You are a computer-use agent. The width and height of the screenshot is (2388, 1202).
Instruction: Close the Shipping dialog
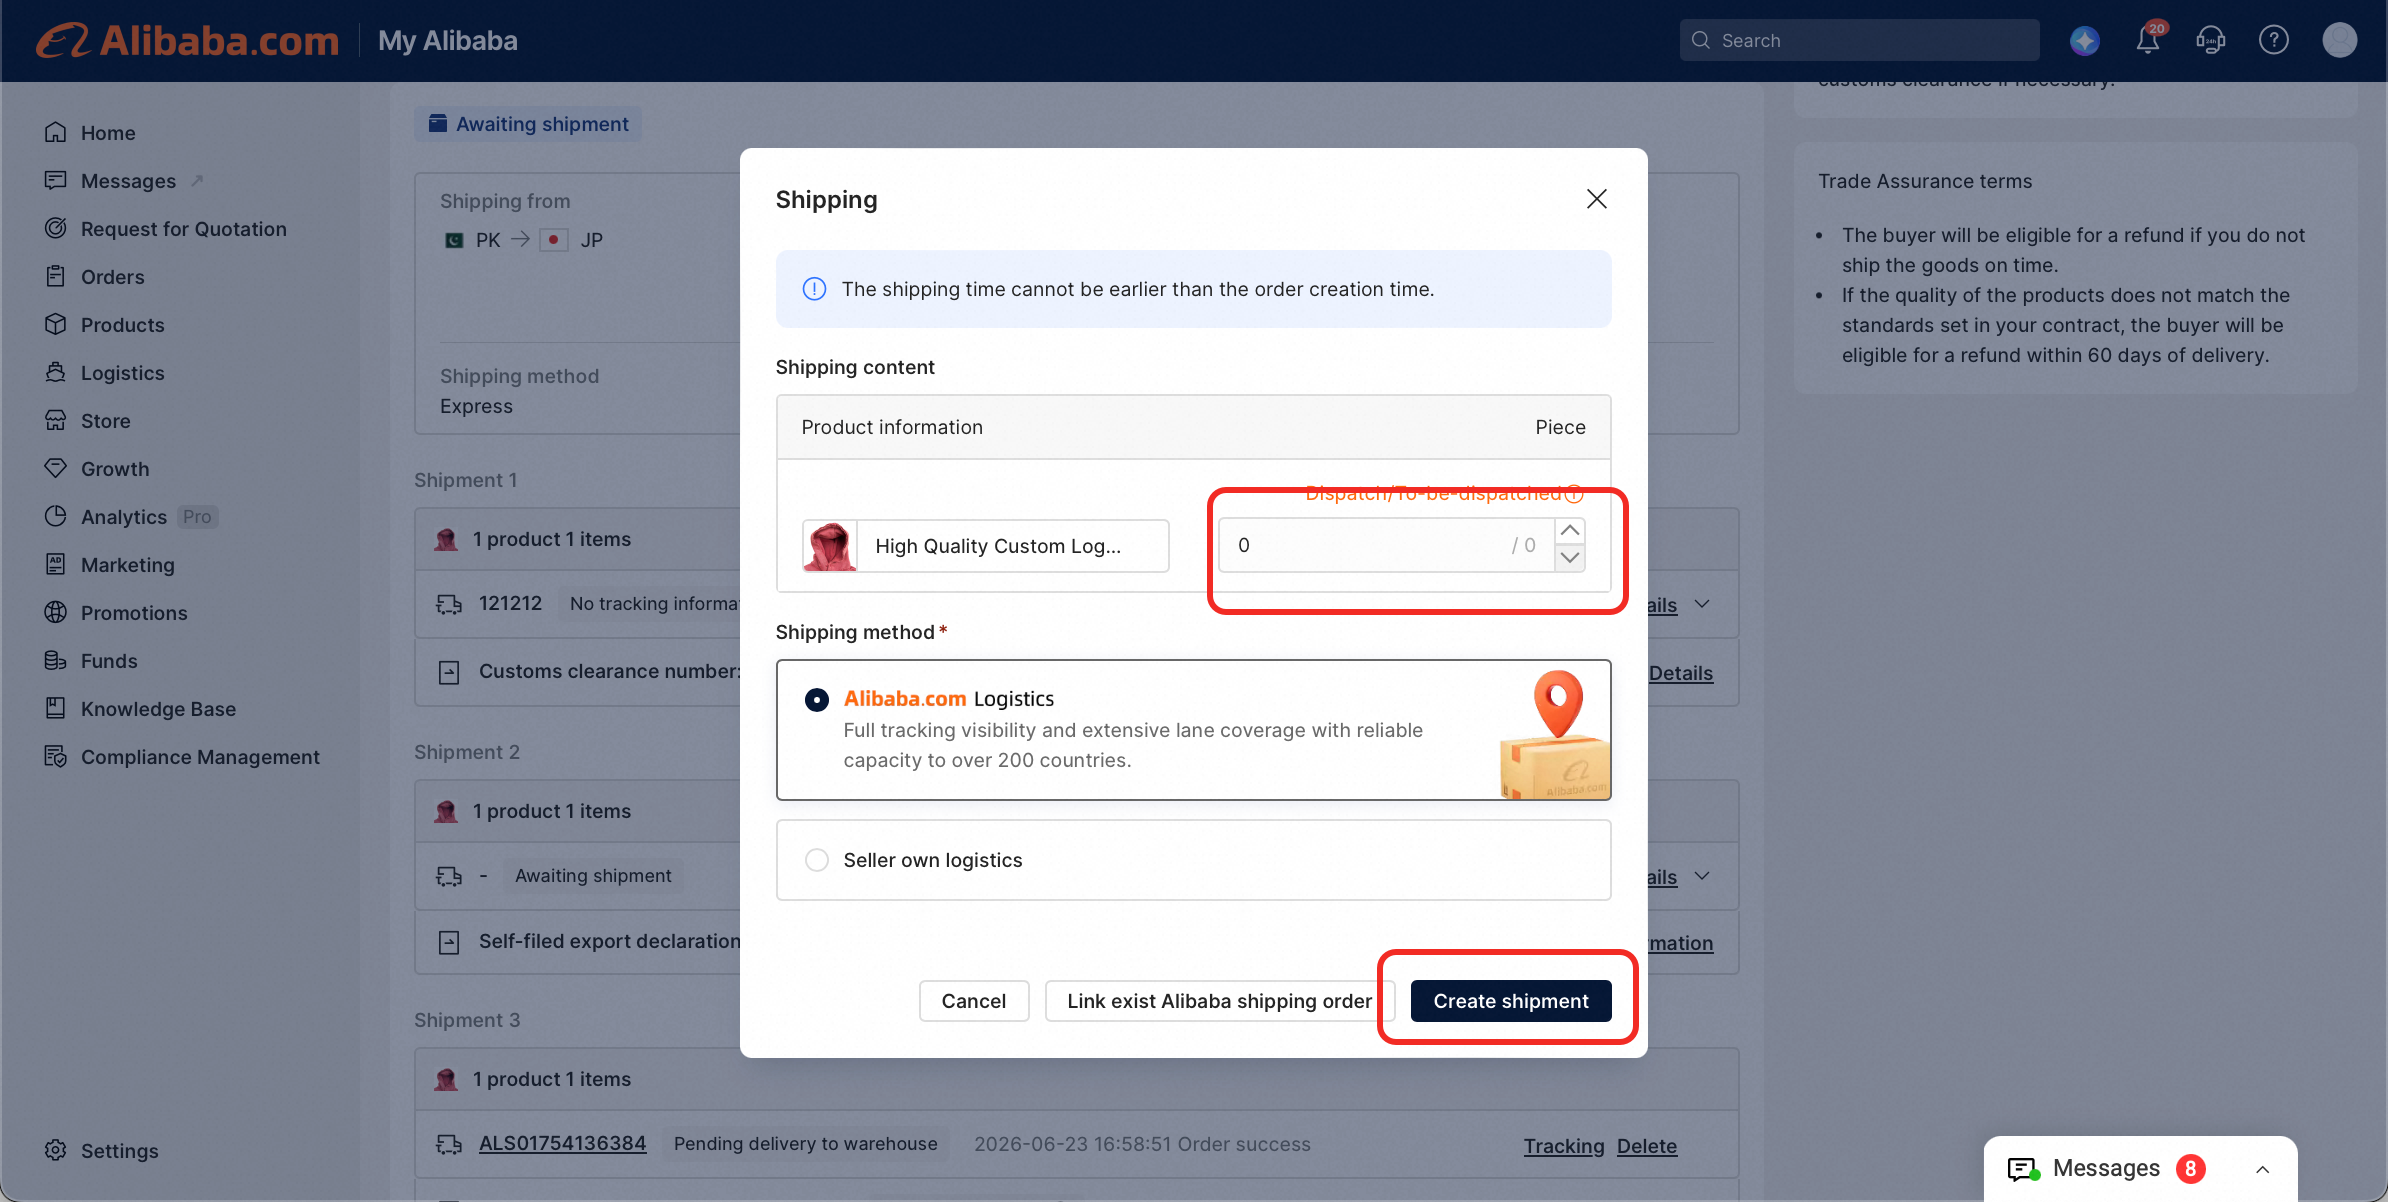[x=1596, y=199]
